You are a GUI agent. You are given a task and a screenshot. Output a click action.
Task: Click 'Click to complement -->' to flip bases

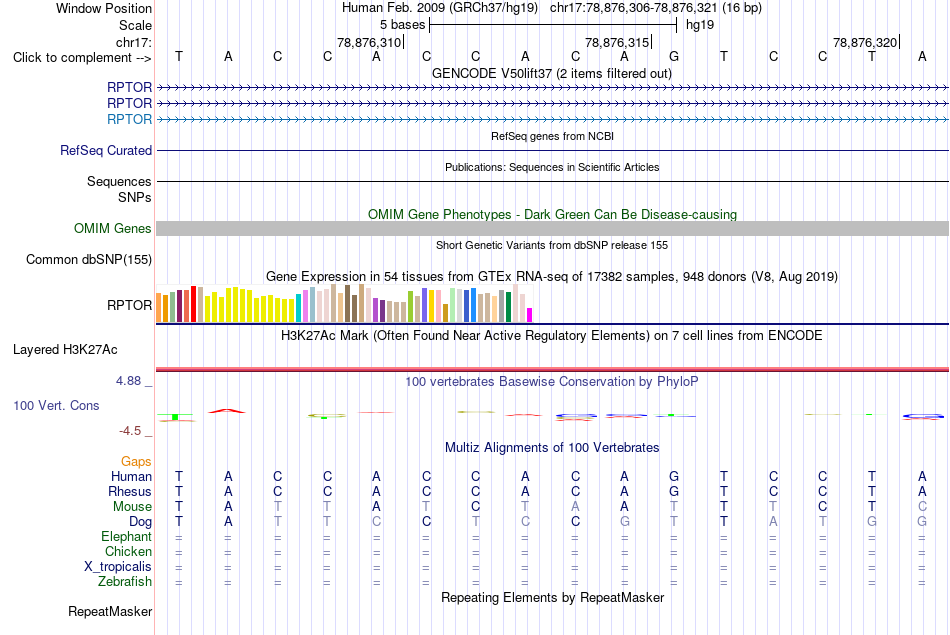[82, 58]
